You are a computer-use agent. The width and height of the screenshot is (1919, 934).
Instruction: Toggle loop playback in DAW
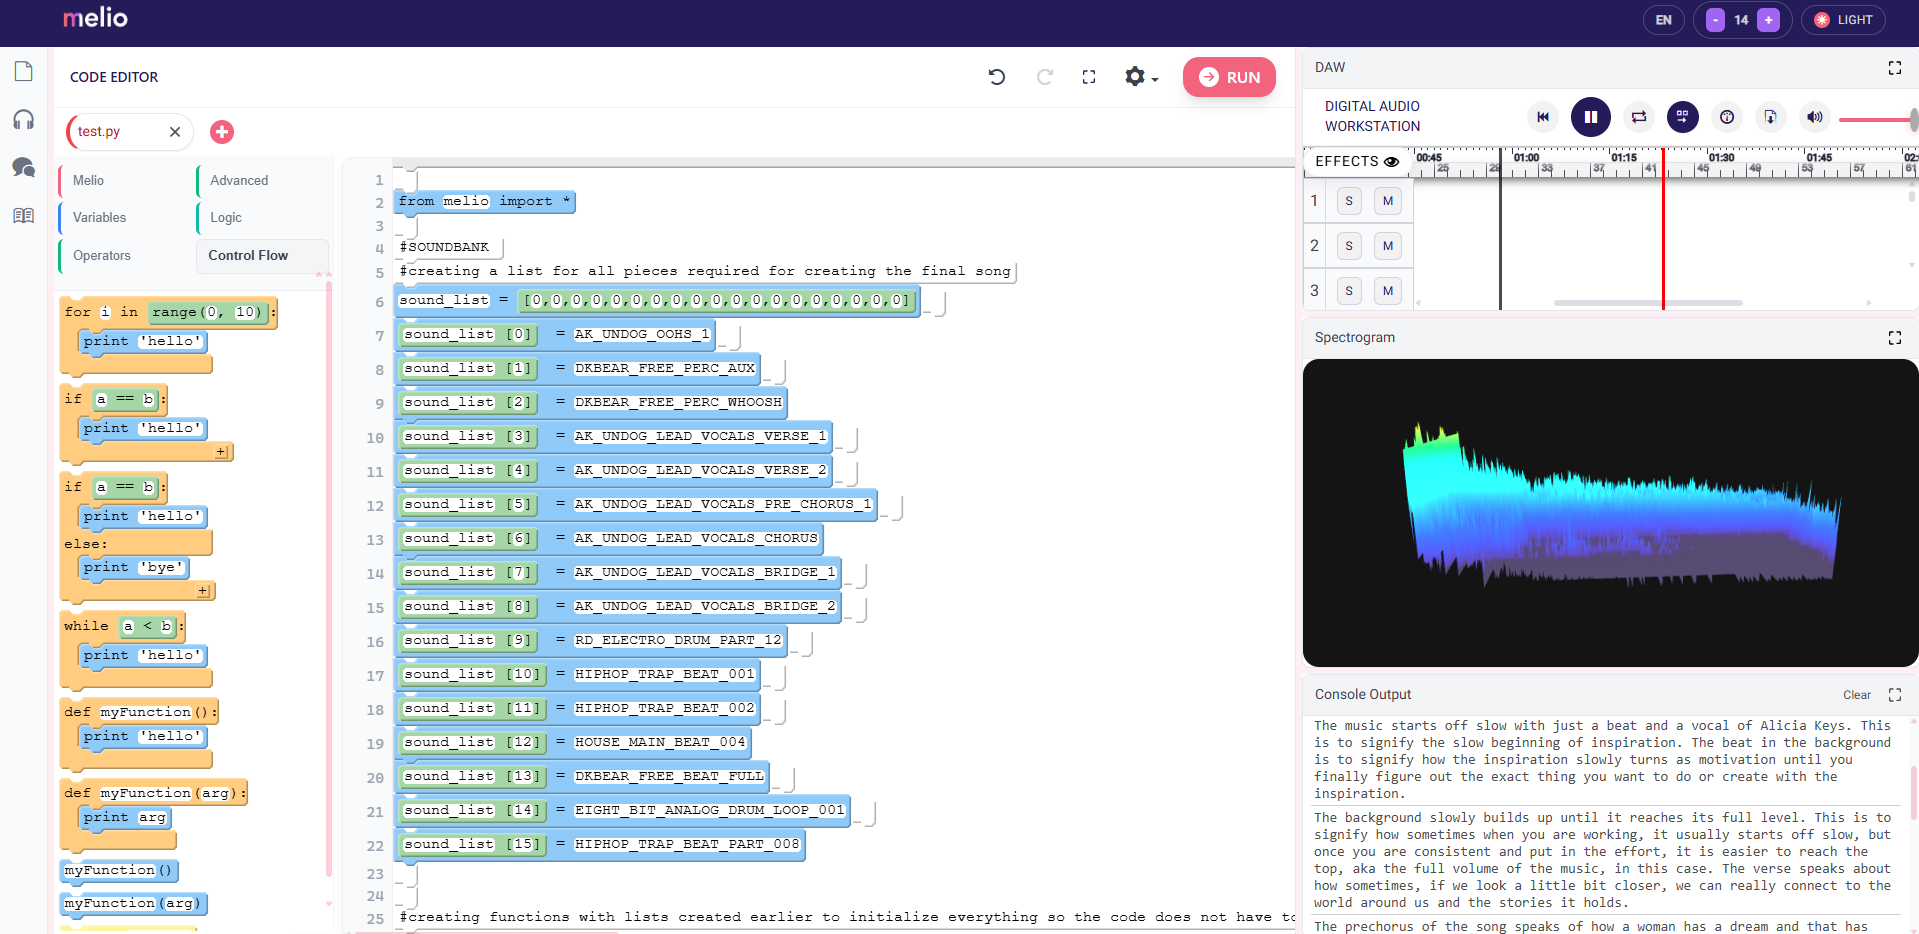[x=1639, y=117]
